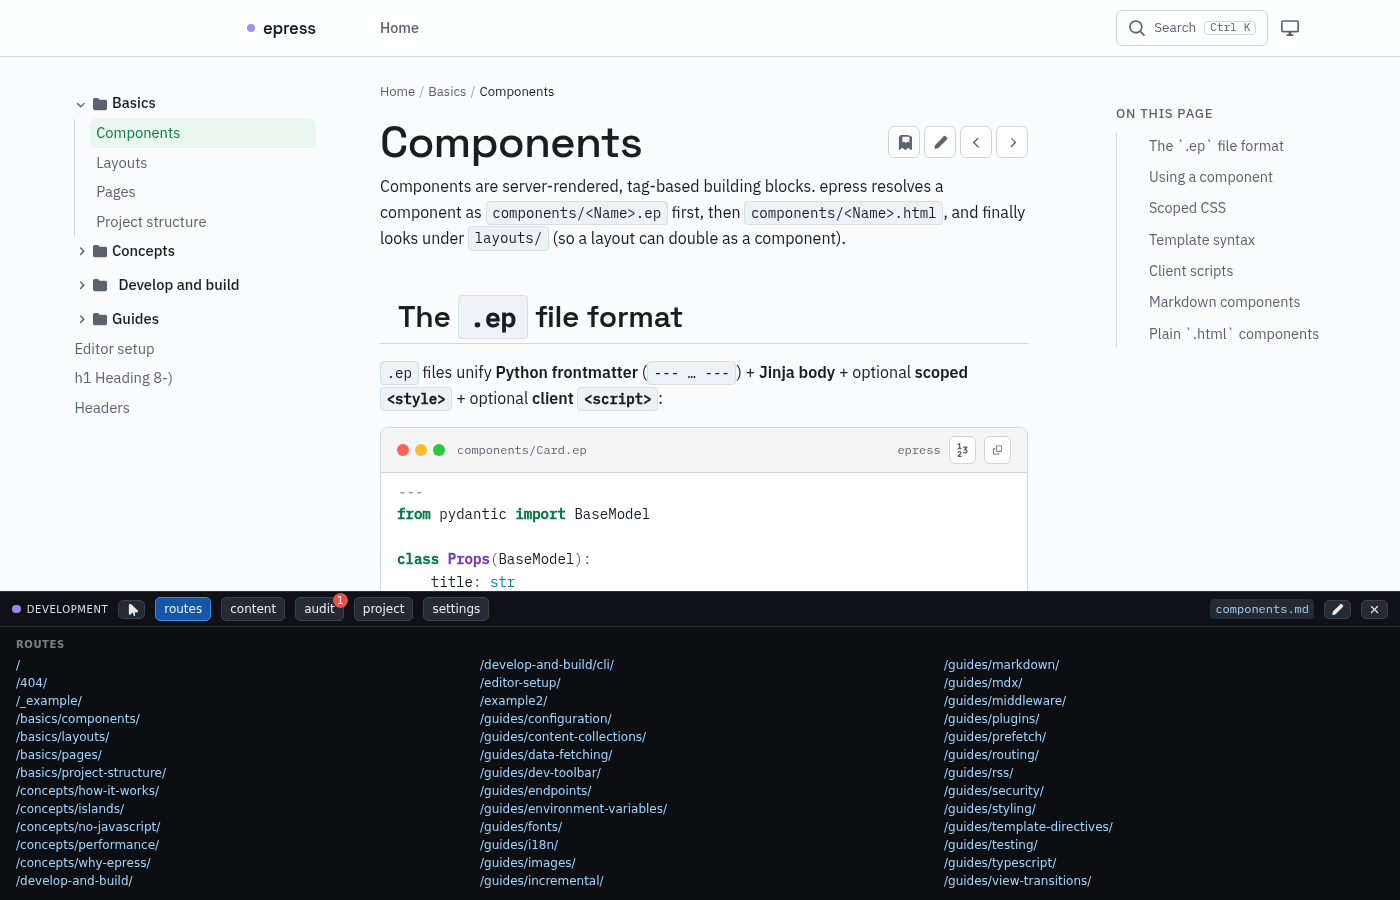Open the /editor-setup/ route
Viewport: 1400px width, 900px height.
520,683
